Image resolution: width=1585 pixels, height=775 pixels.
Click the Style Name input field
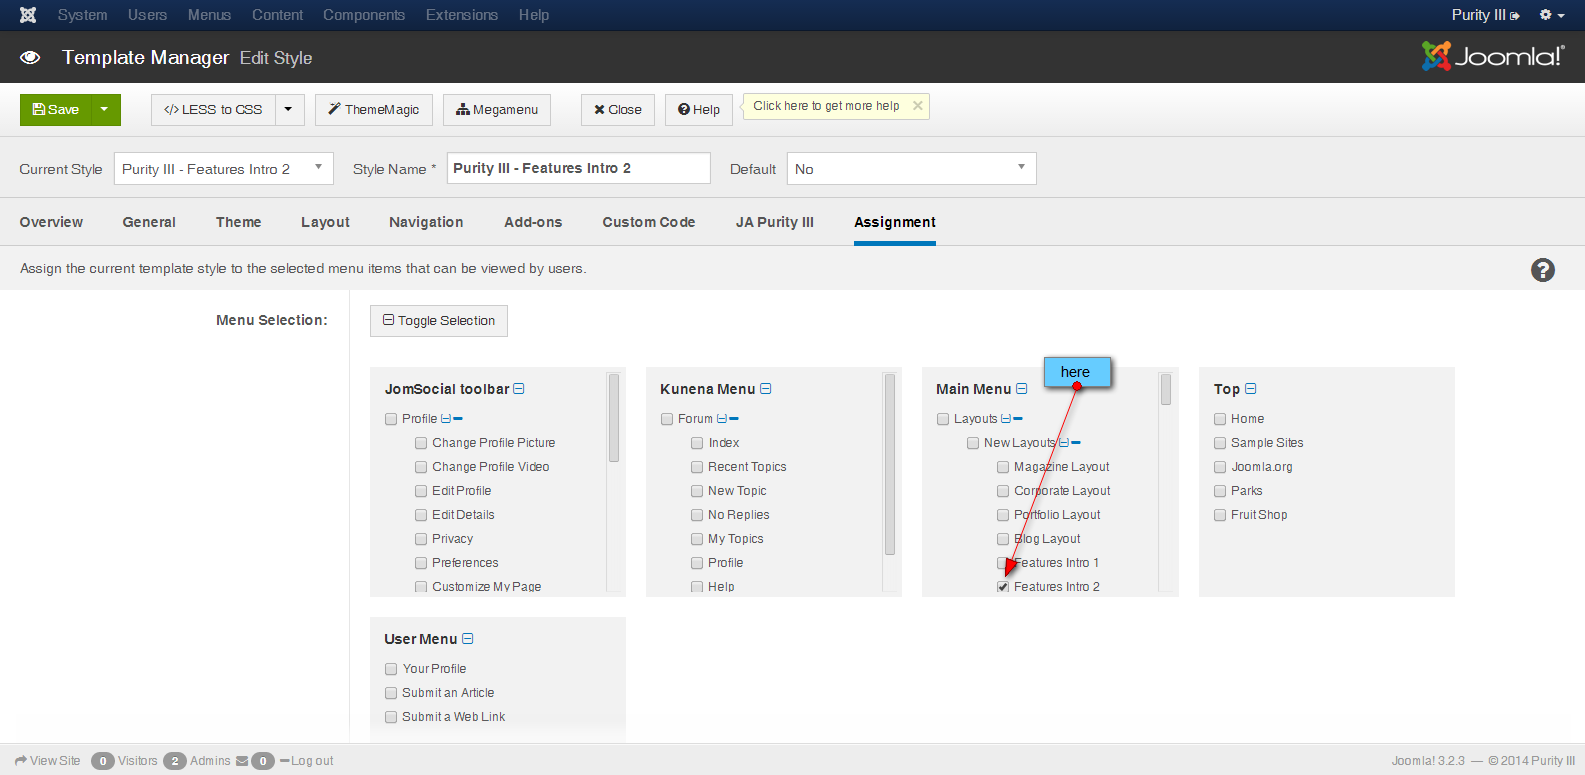[579, 168]
